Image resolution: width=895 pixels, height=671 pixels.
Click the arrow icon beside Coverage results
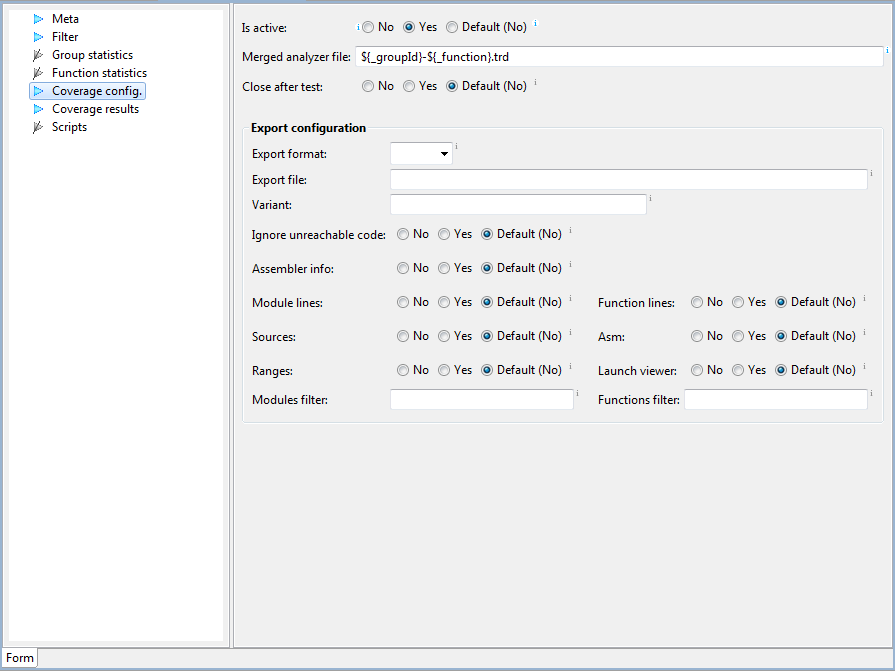38,109
